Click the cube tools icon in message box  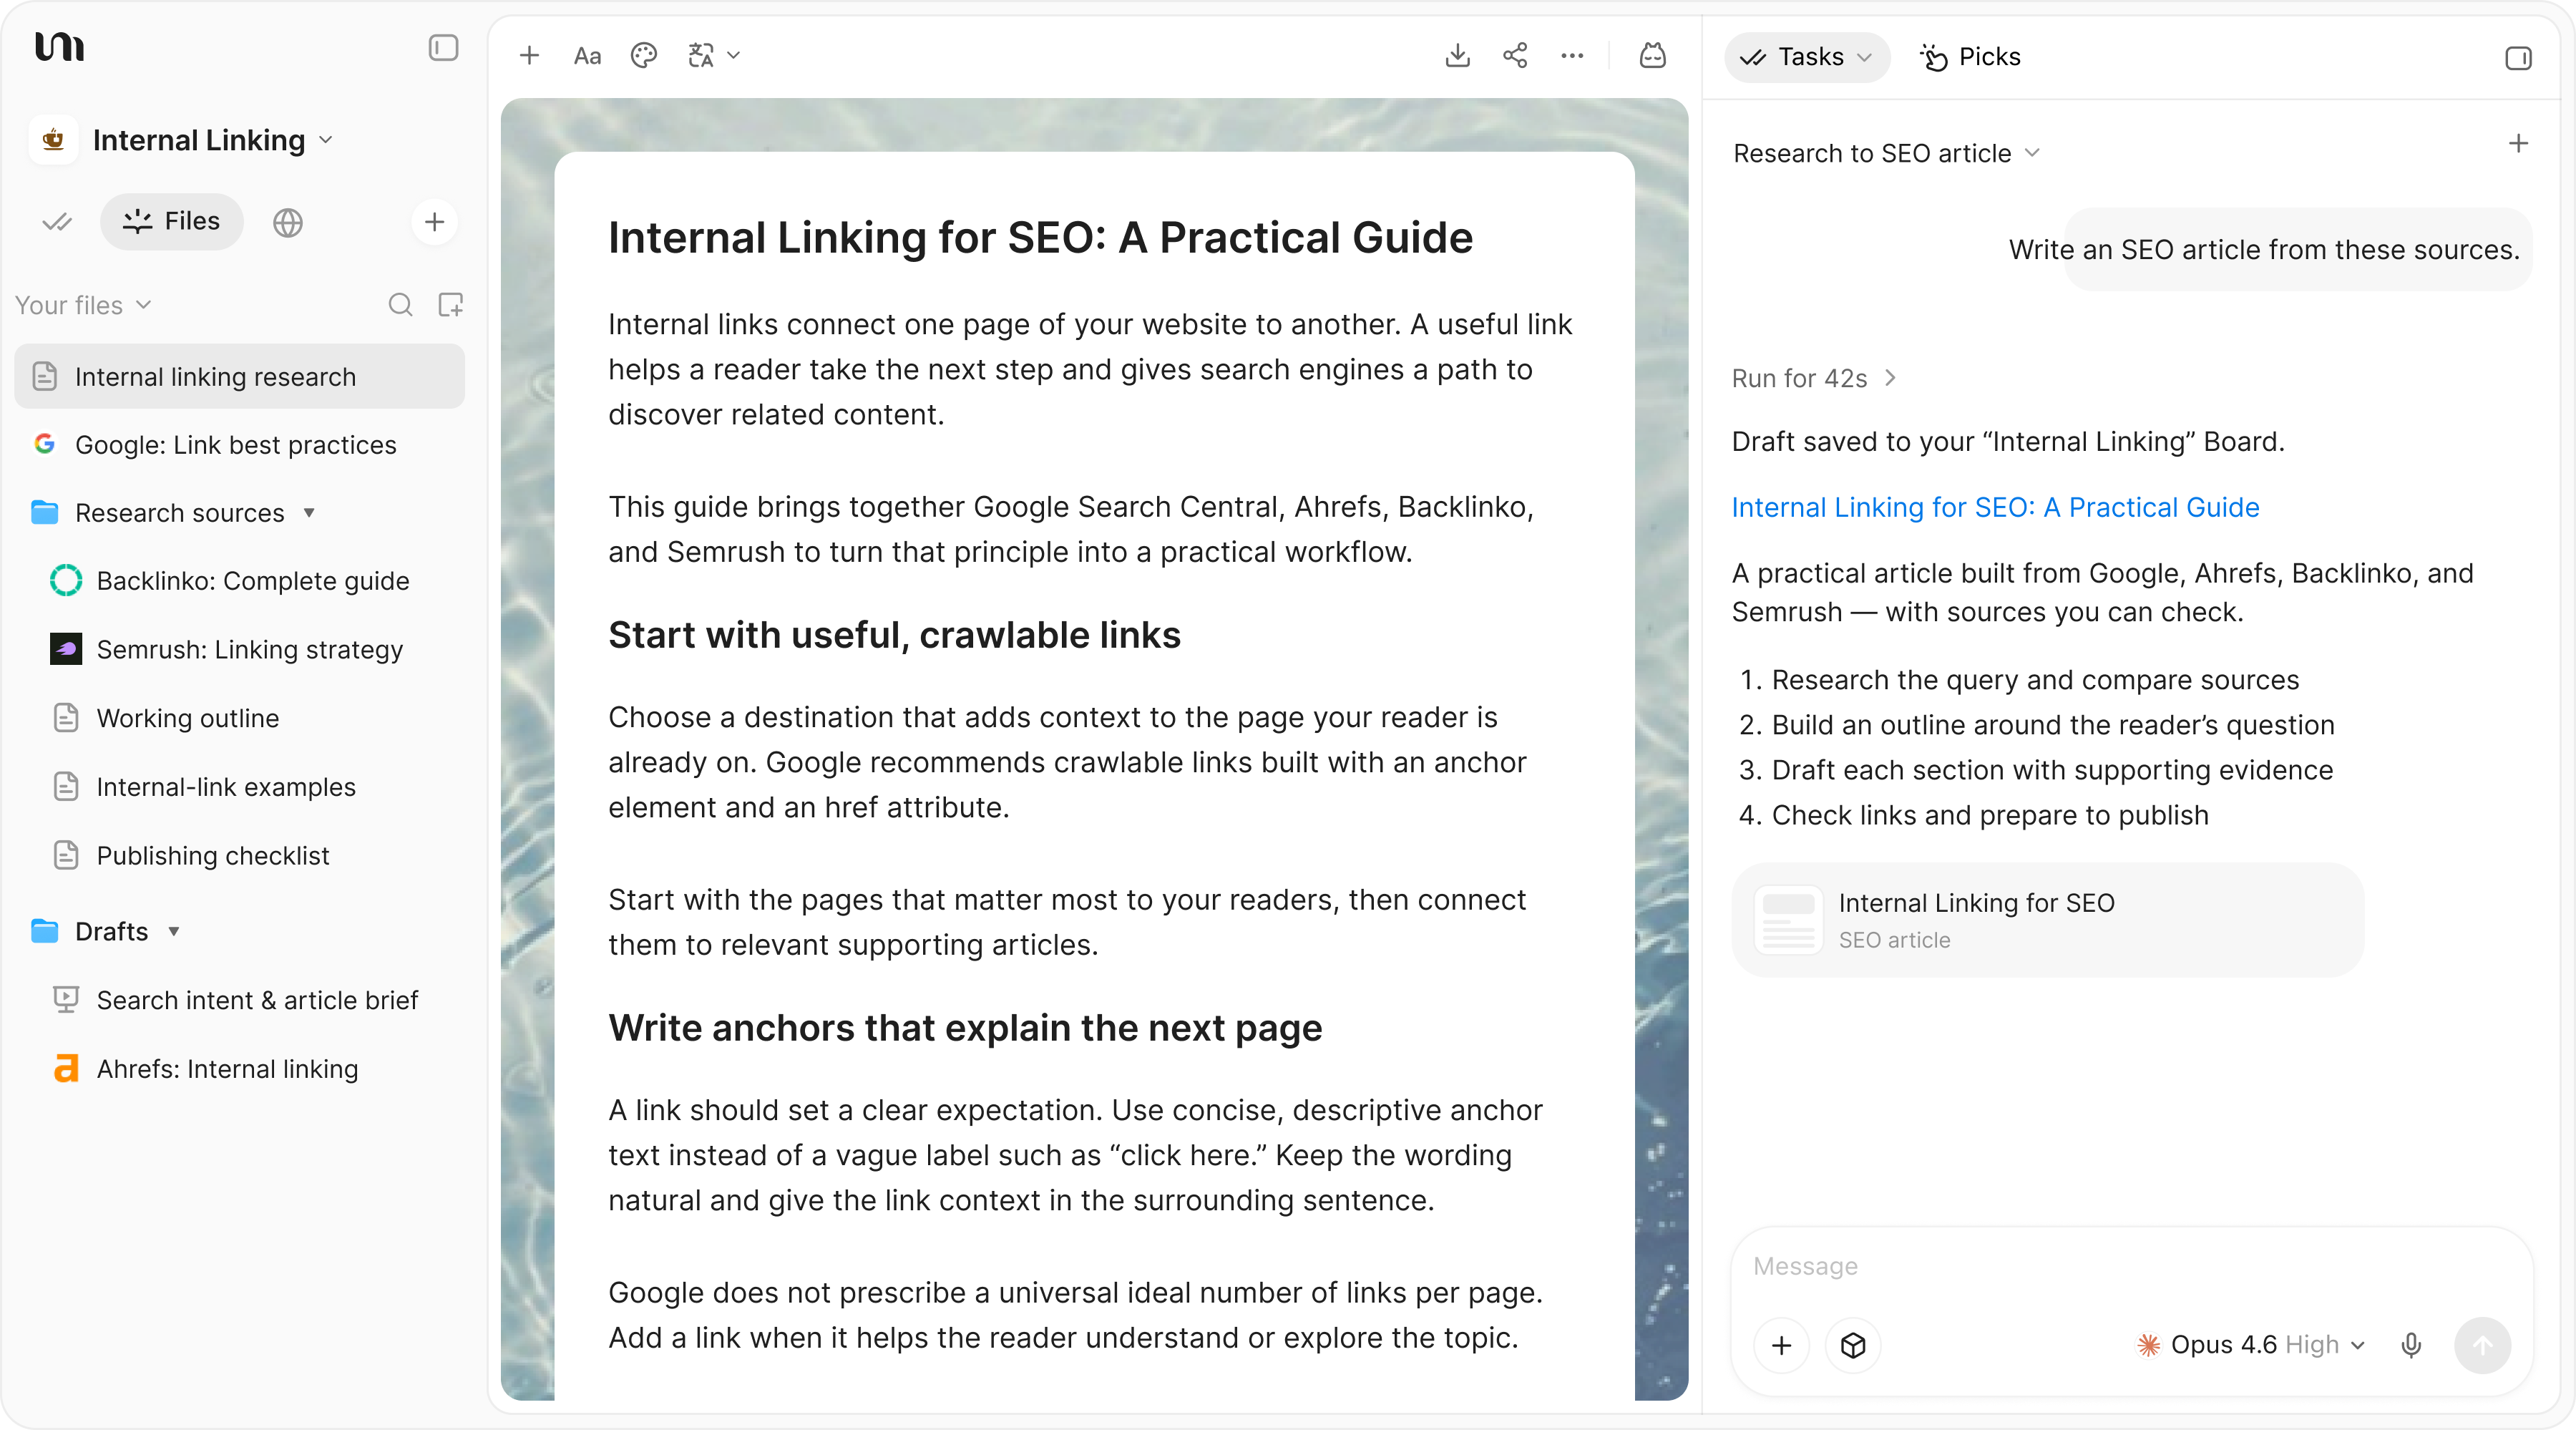pos(1853,1346)
